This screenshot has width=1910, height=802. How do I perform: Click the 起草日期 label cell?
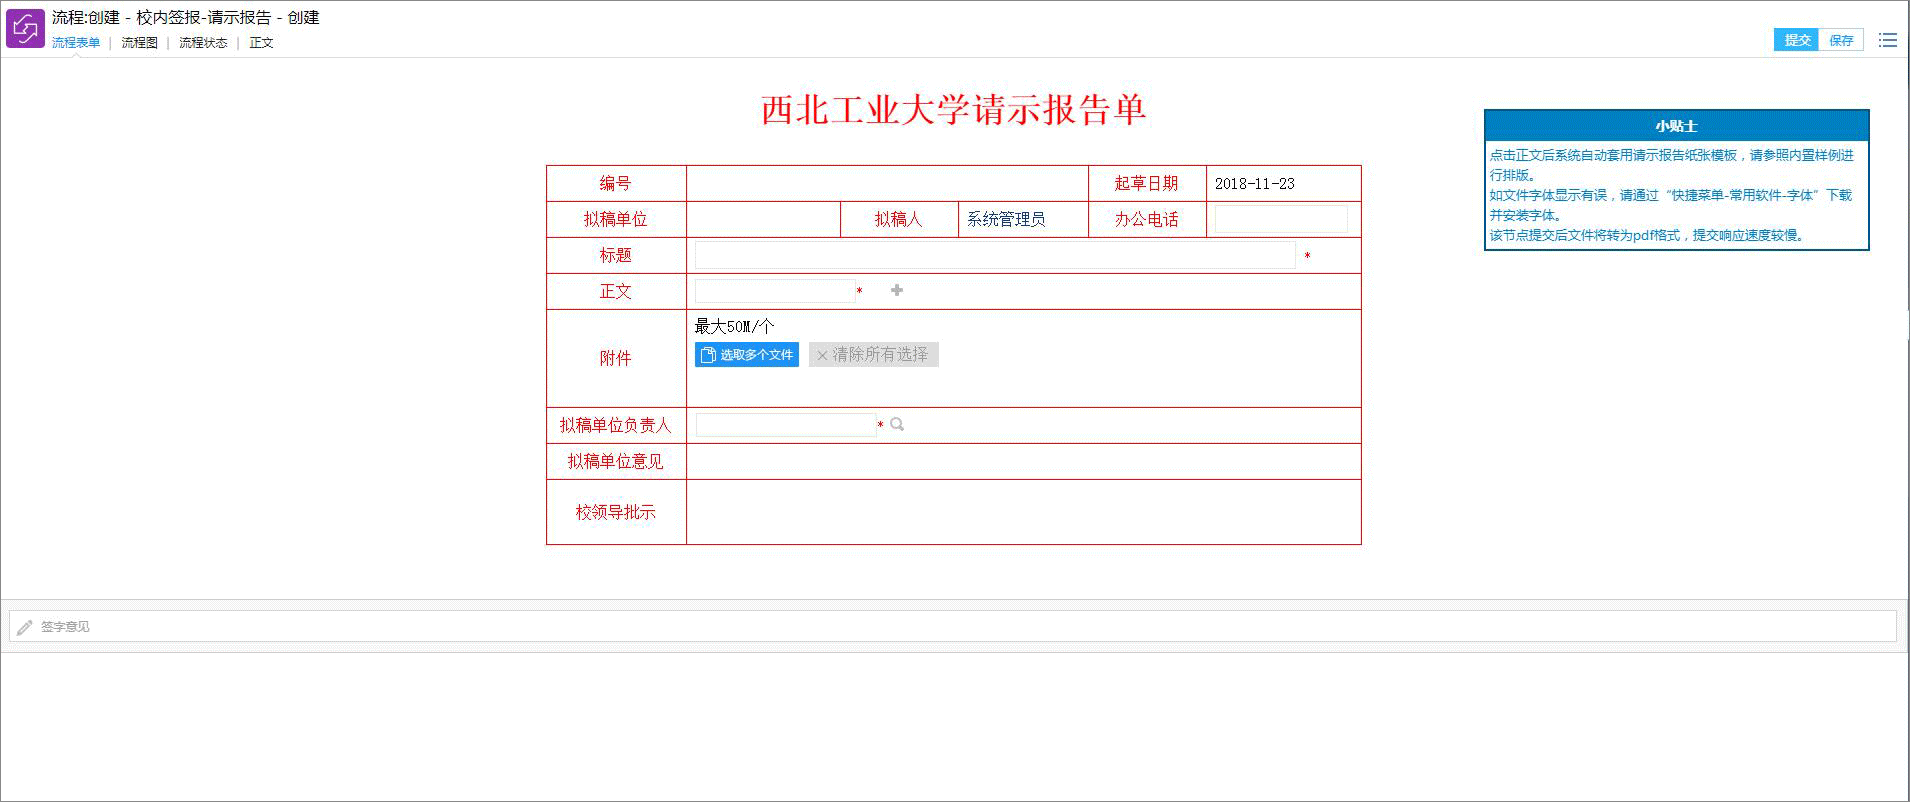coord(1147,184)
